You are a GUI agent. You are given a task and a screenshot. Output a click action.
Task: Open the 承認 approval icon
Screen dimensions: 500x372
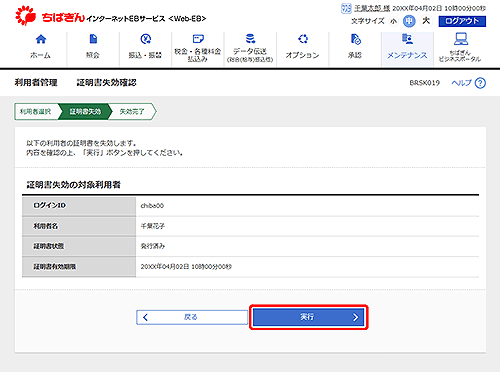coord(355,39)
